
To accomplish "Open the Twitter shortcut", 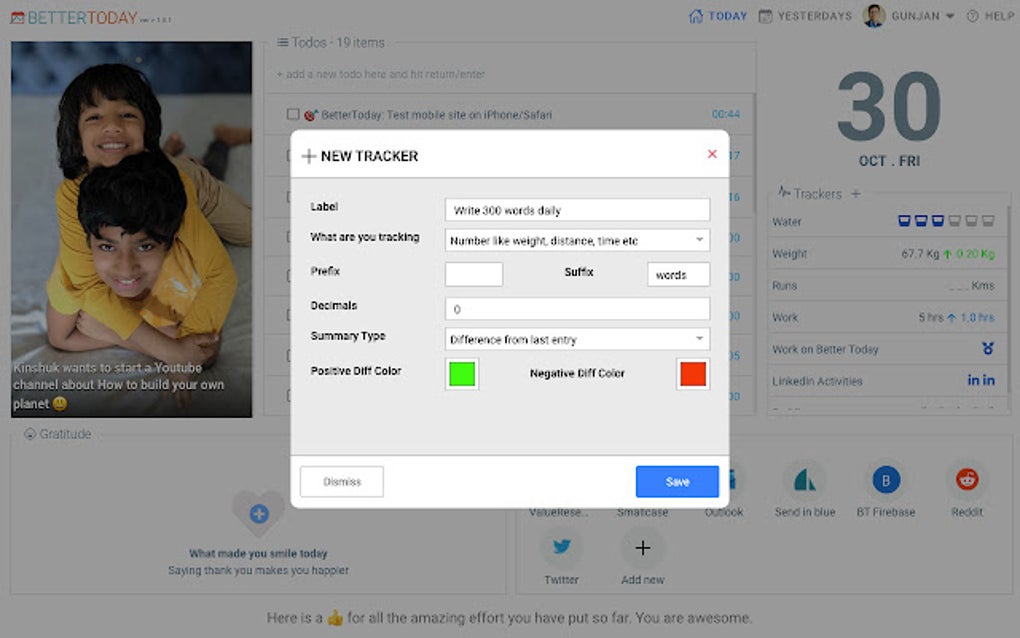I will (561, 557).
